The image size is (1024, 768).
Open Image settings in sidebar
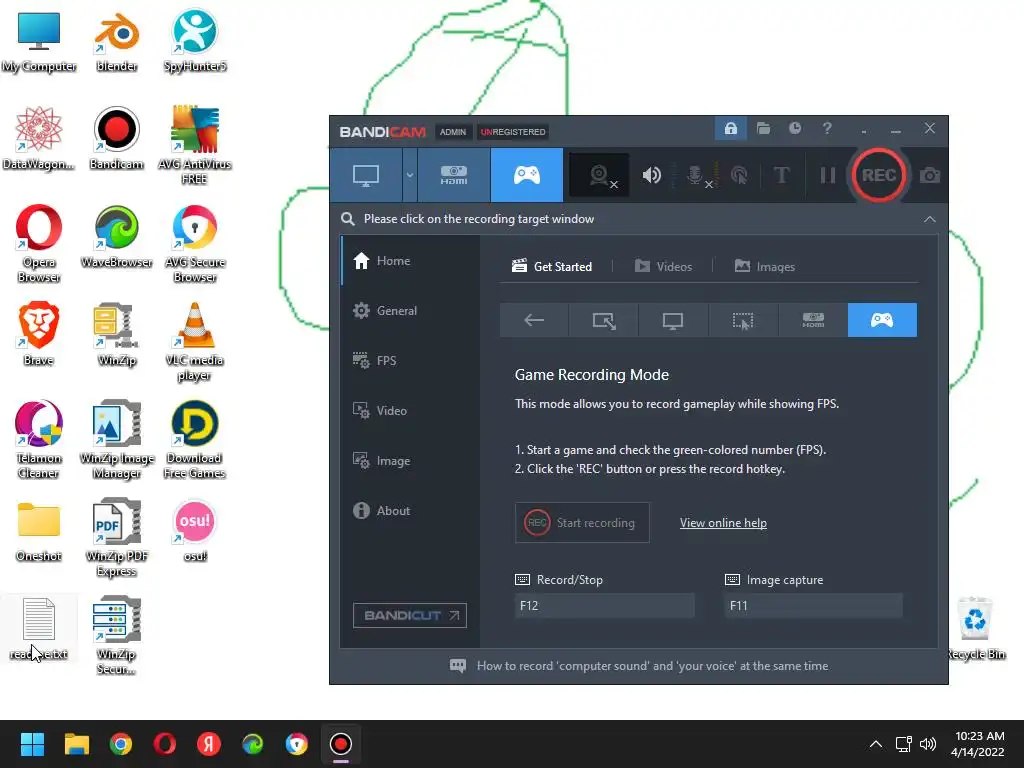click(411, 460)
